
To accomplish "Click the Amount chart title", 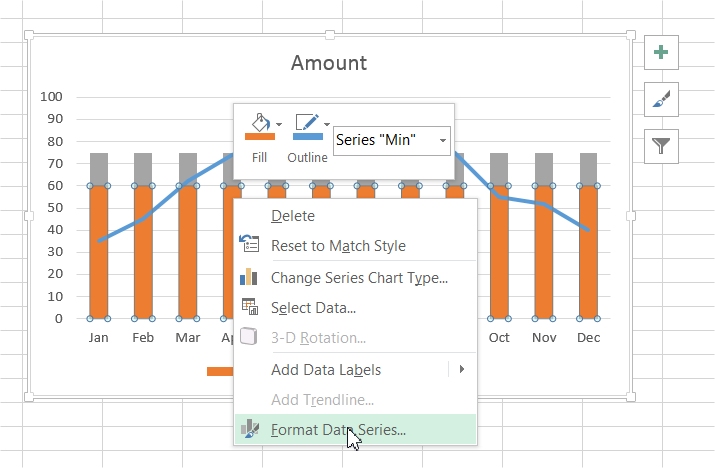I will (329, 63).
